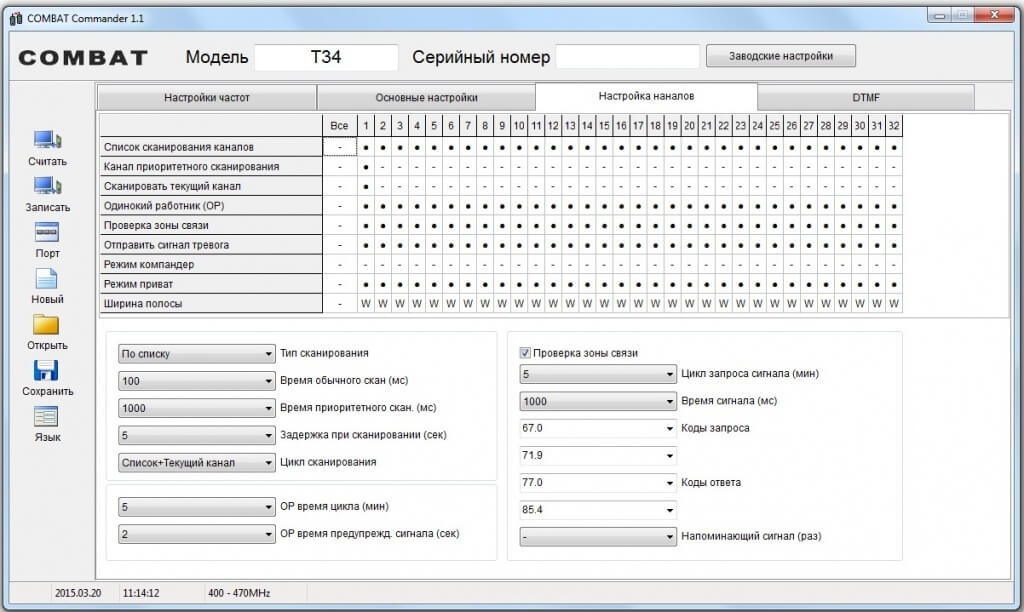Toggle channel 2 in Список сканирования каналов row

coord(383,147)
